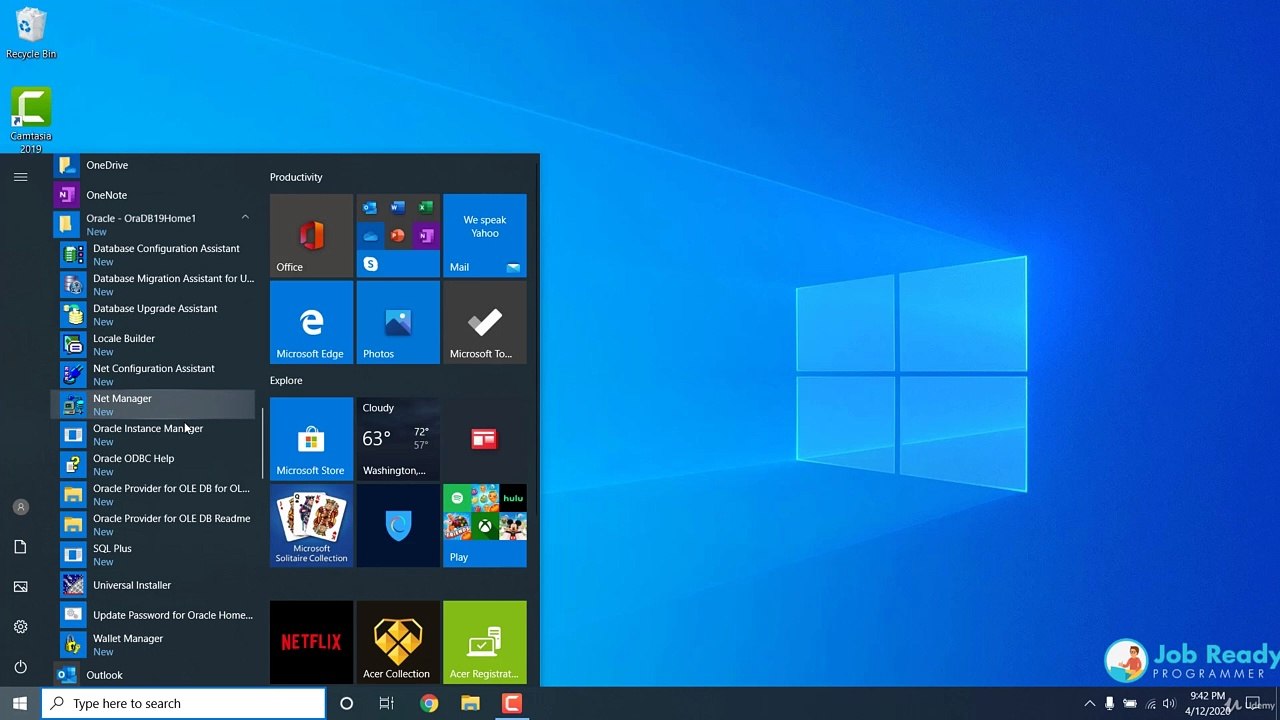Expand the Start menu hamburger navigation
The image size is (1280, 720).
click(20, 177)
